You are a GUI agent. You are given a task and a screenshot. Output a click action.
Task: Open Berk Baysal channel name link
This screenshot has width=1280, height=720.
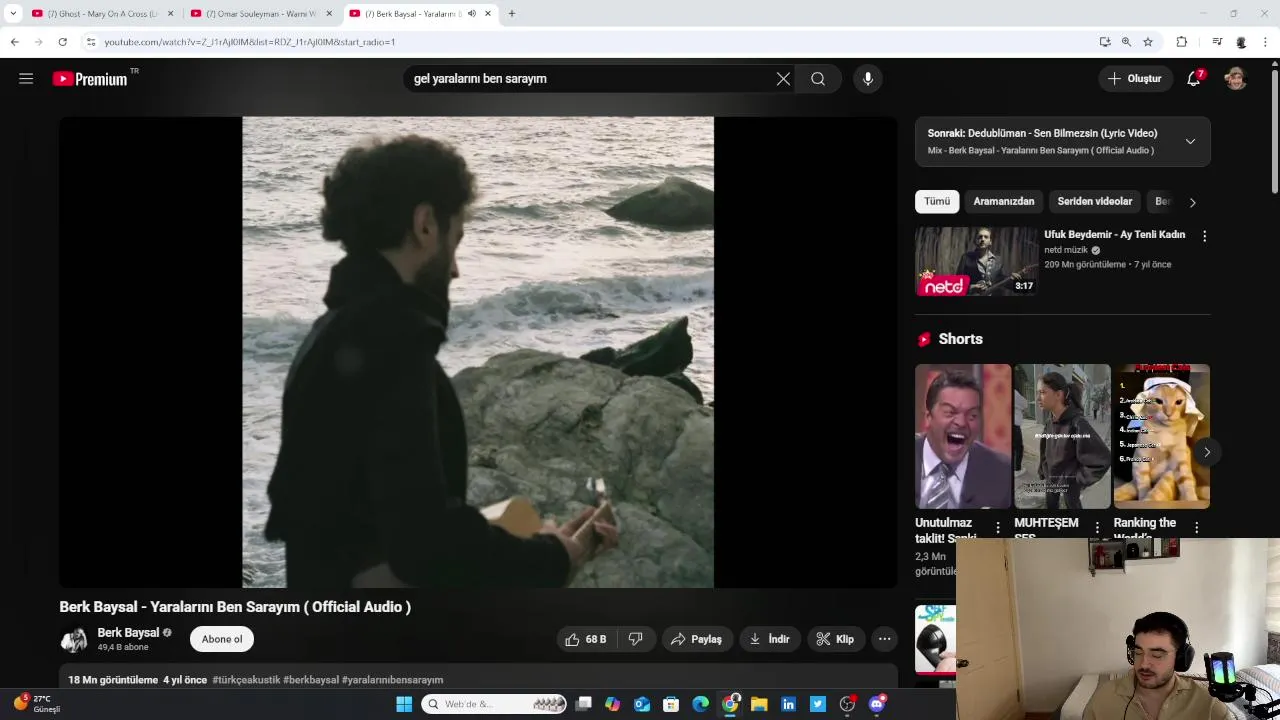coord(128,633)
